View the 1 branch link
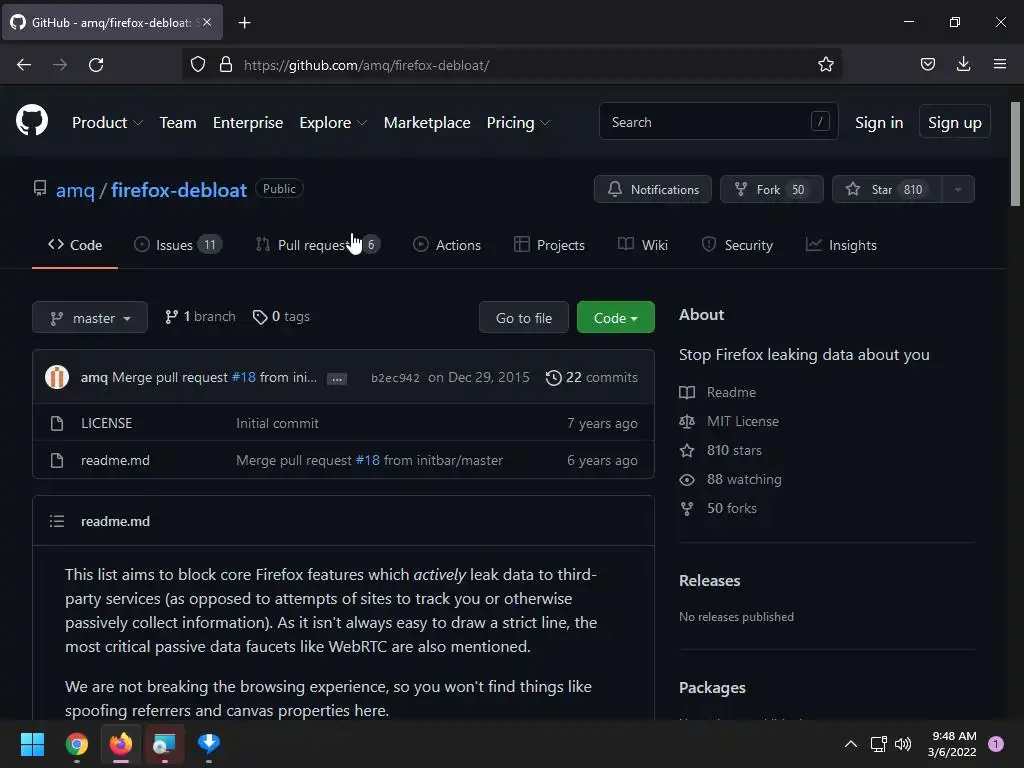Viewport: 1024px width, 768px height. (200, 317)
